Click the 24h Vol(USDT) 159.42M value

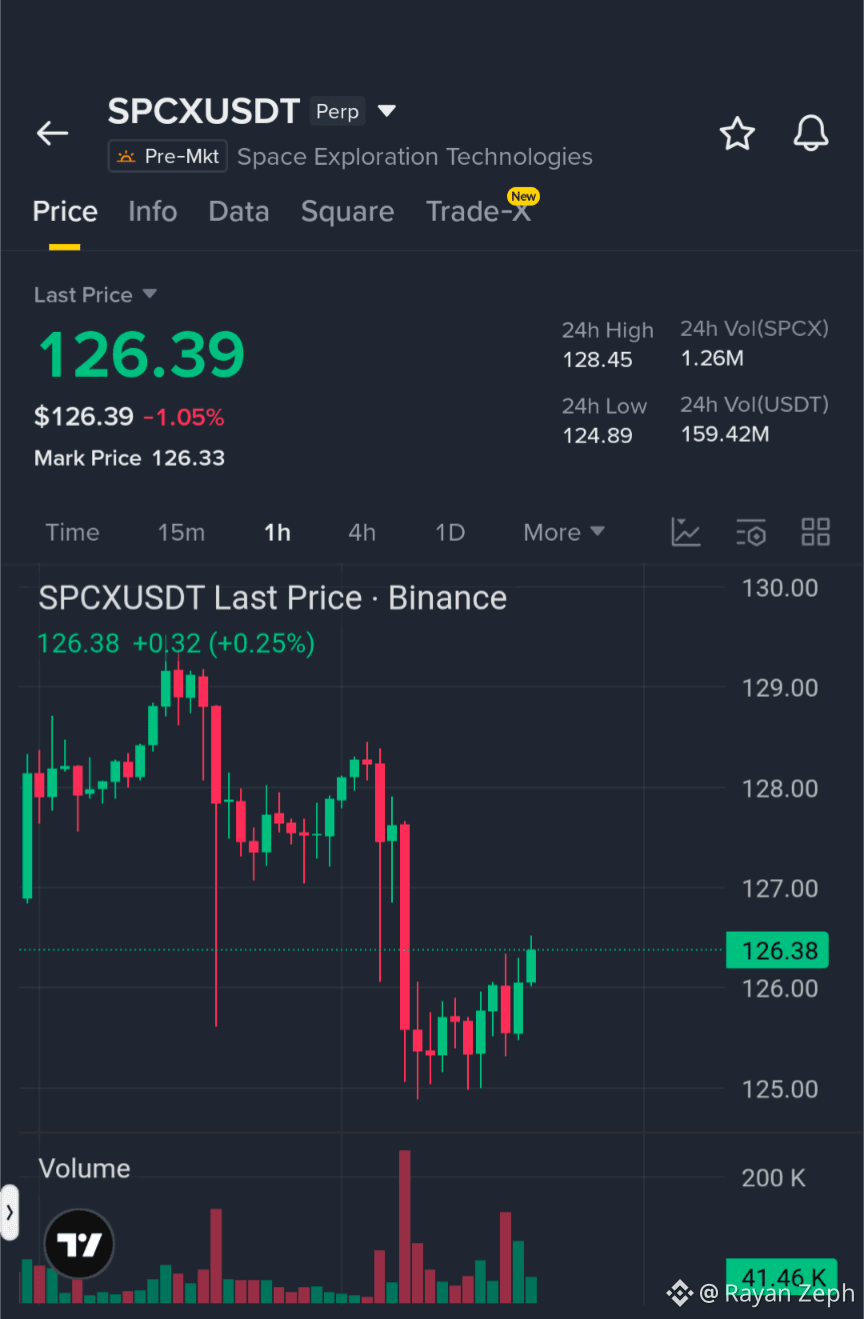(725, 435)
